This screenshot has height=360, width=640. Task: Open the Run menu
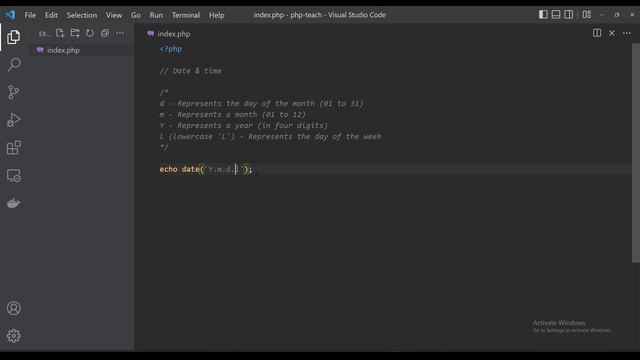point(156,15)
